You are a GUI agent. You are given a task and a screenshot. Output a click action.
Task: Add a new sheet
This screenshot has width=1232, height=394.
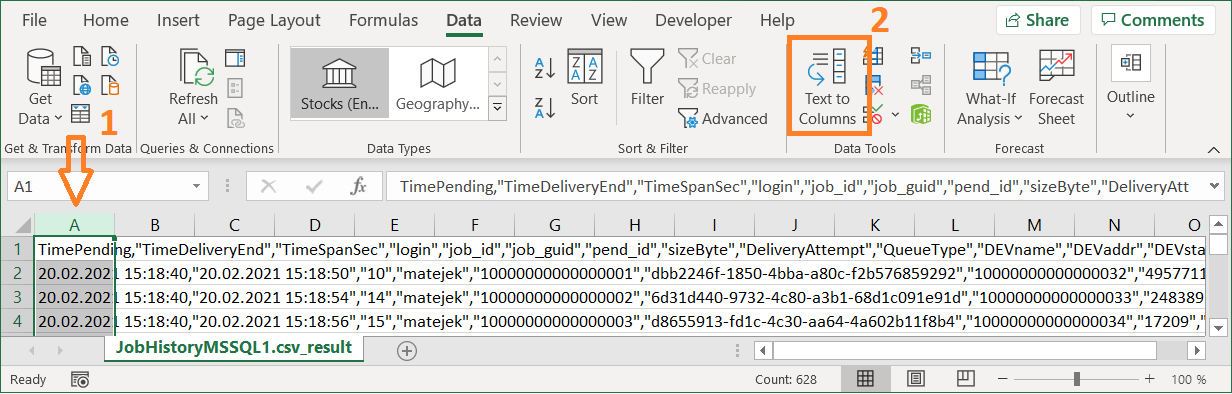point(407,350)
